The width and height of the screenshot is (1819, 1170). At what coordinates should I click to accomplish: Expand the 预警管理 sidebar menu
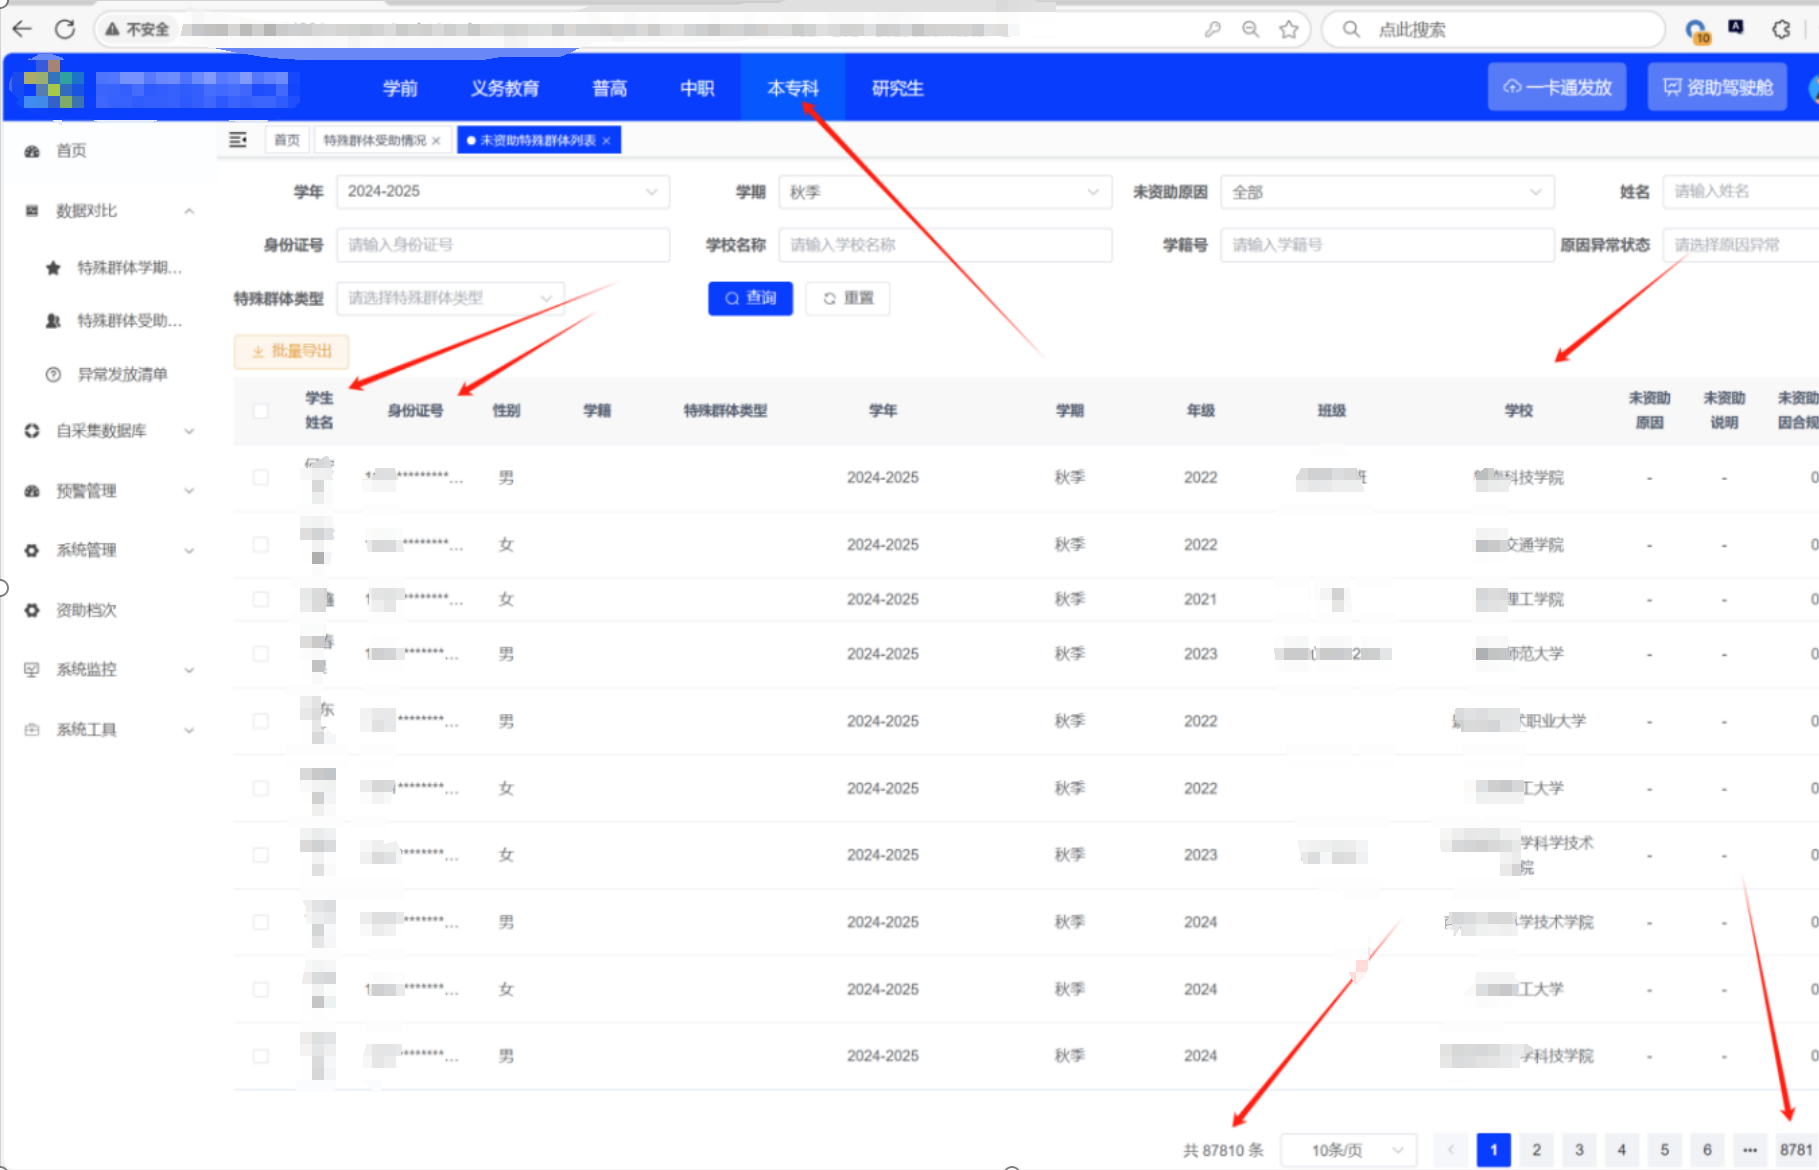point(189,491)
